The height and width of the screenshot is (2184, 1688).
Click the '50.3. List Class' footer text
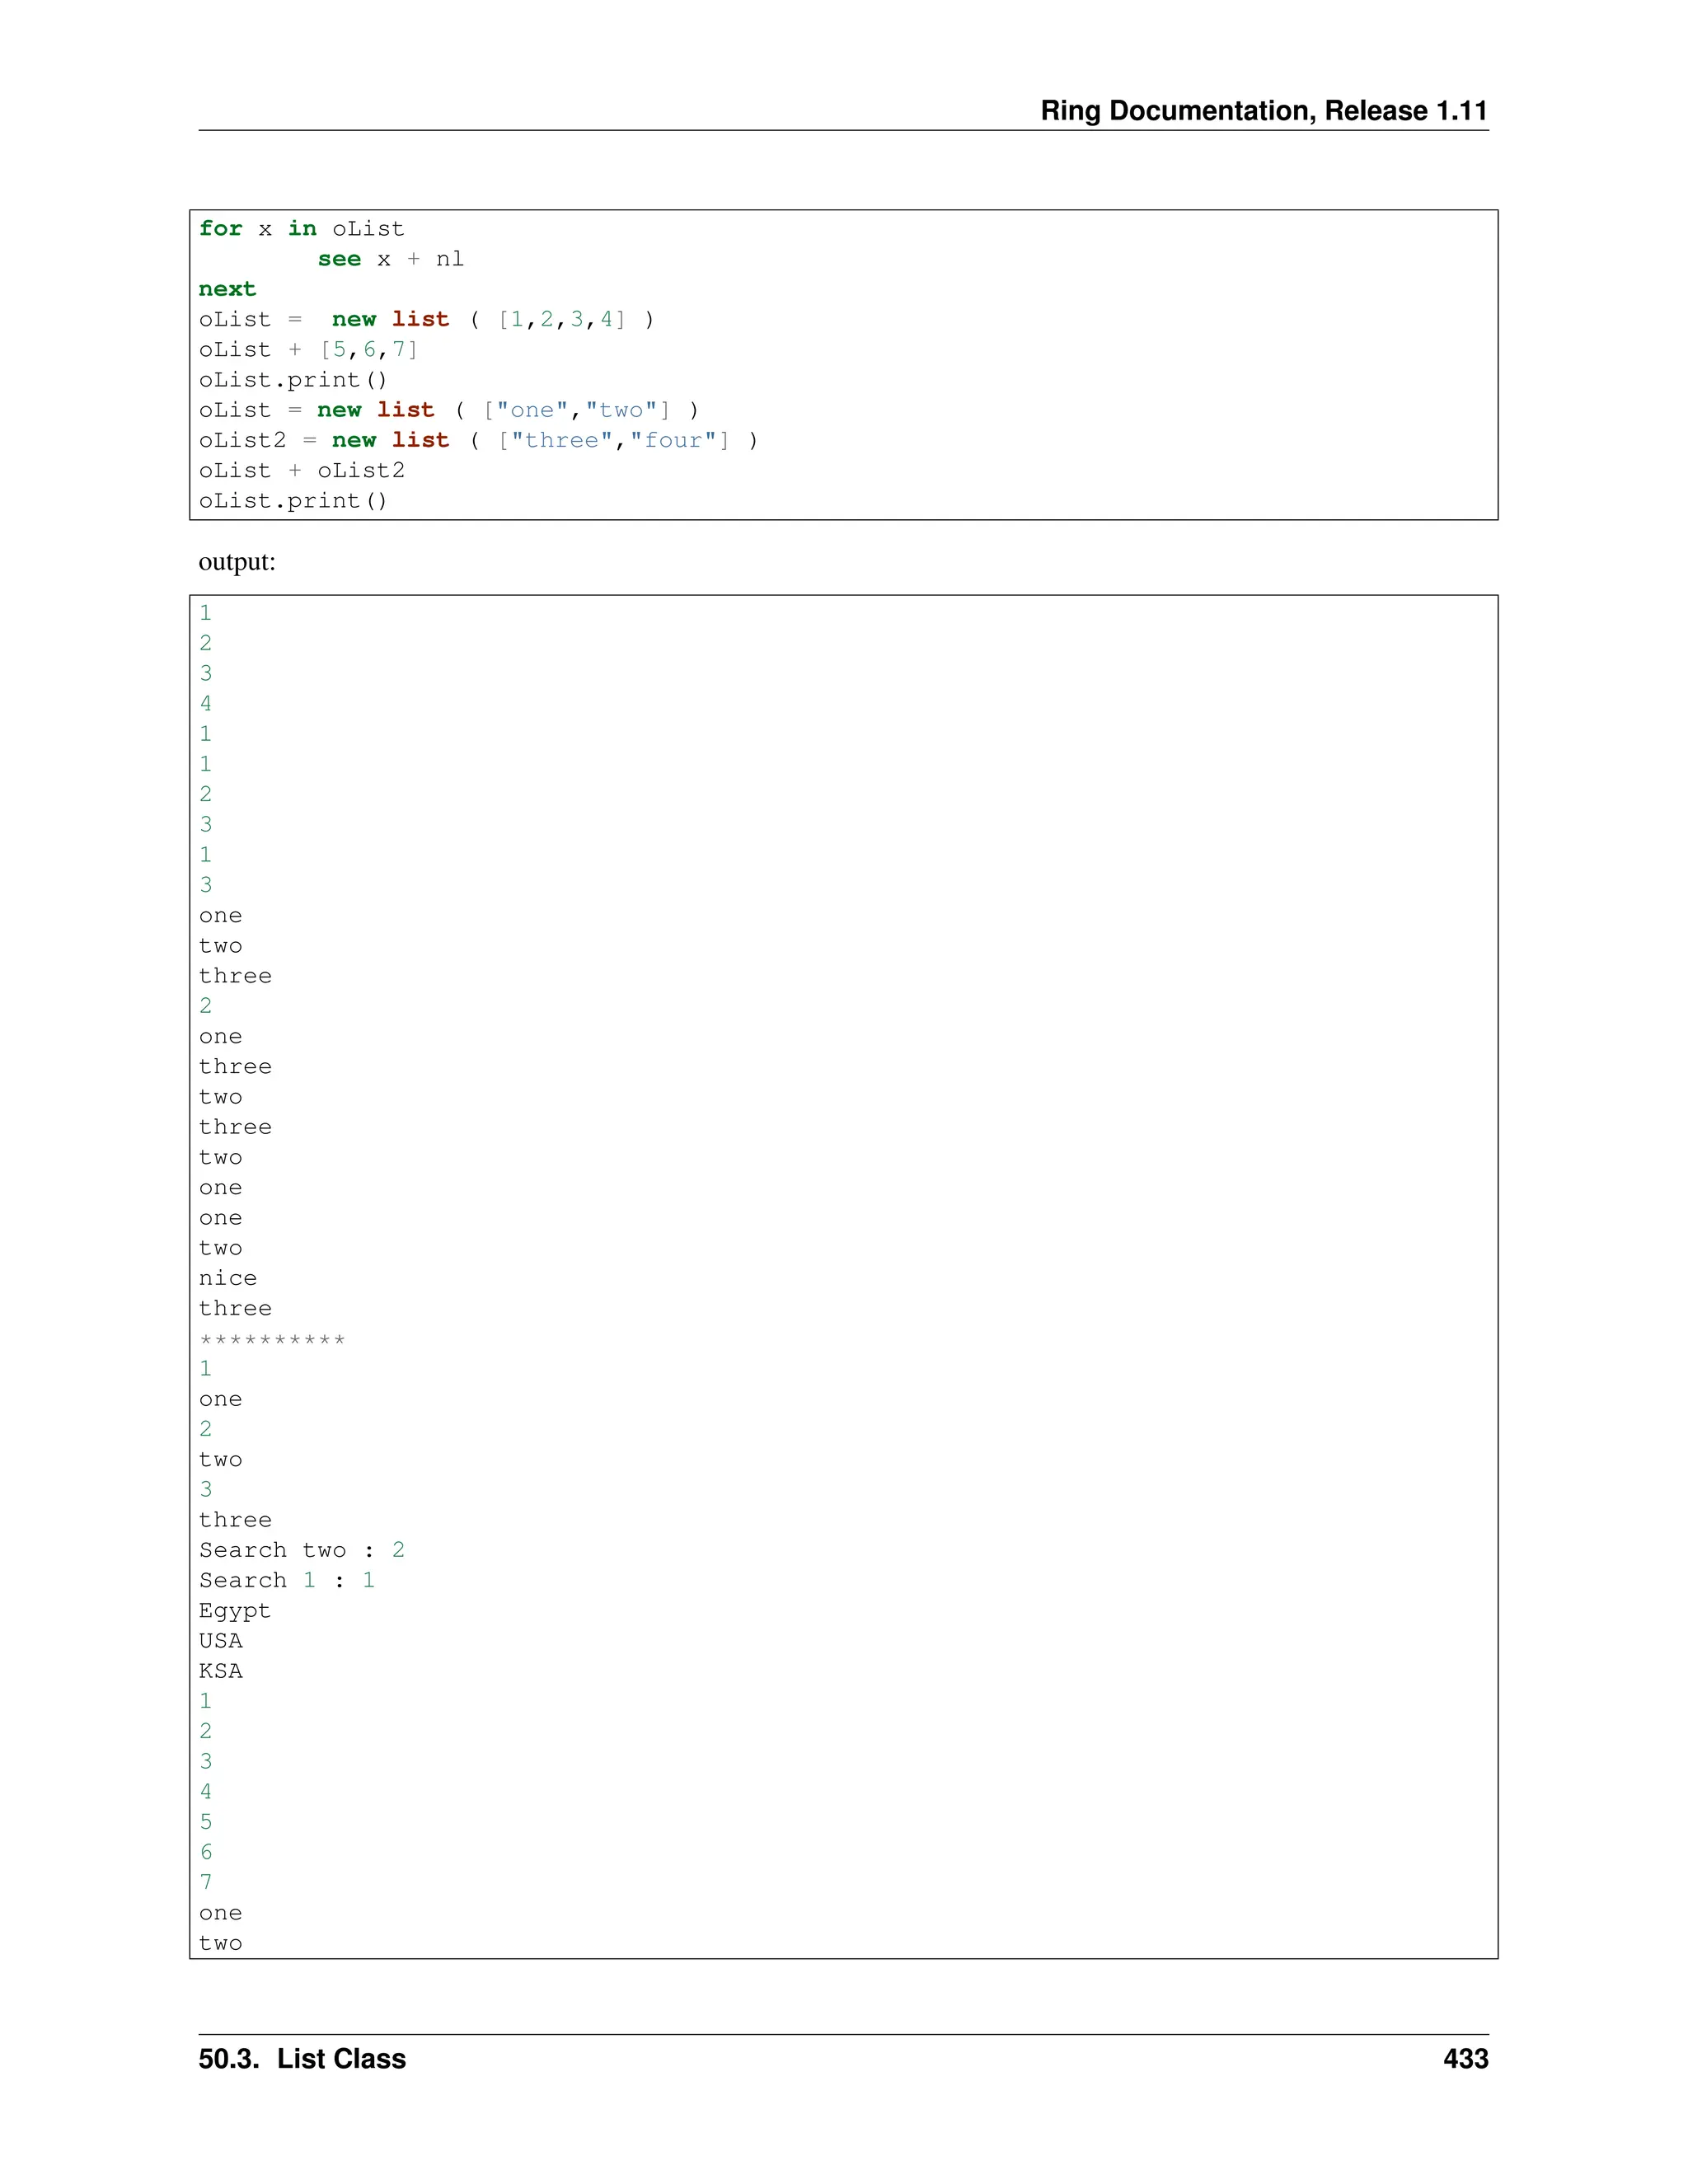(x=302, y=2059)
